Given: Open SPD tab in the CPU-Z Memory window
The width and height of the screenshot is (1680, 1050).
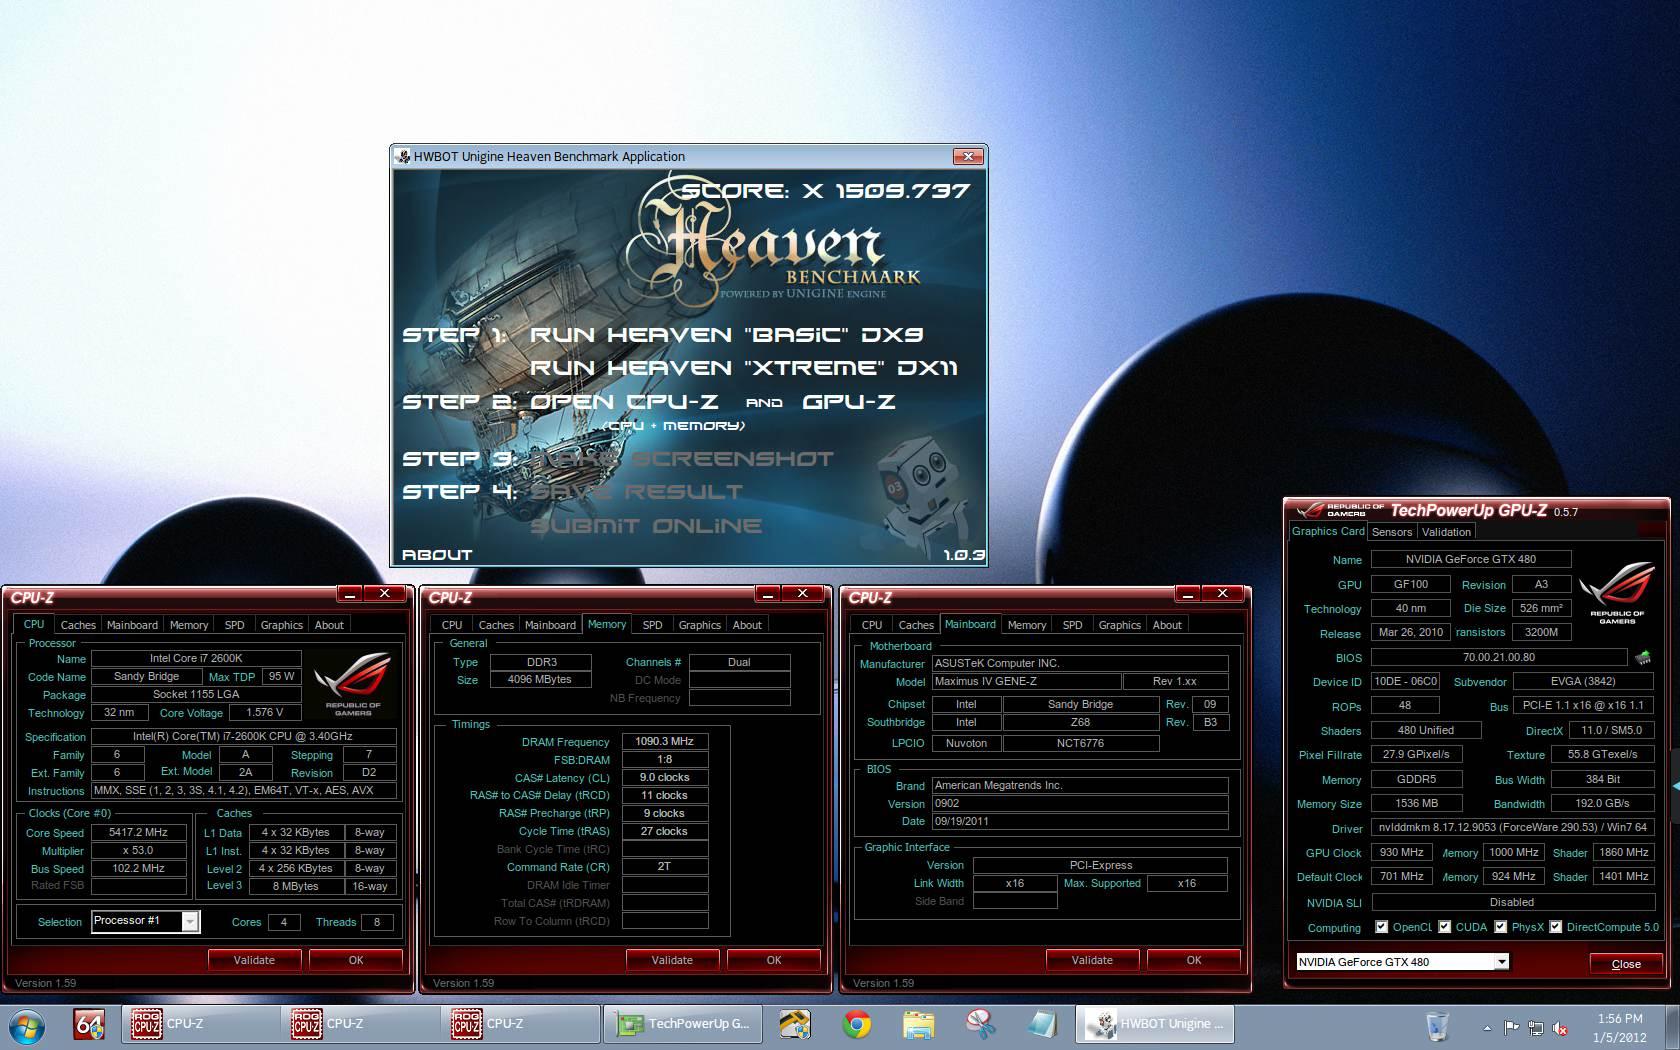Looking at the screenshot, I should coord(652,625).
